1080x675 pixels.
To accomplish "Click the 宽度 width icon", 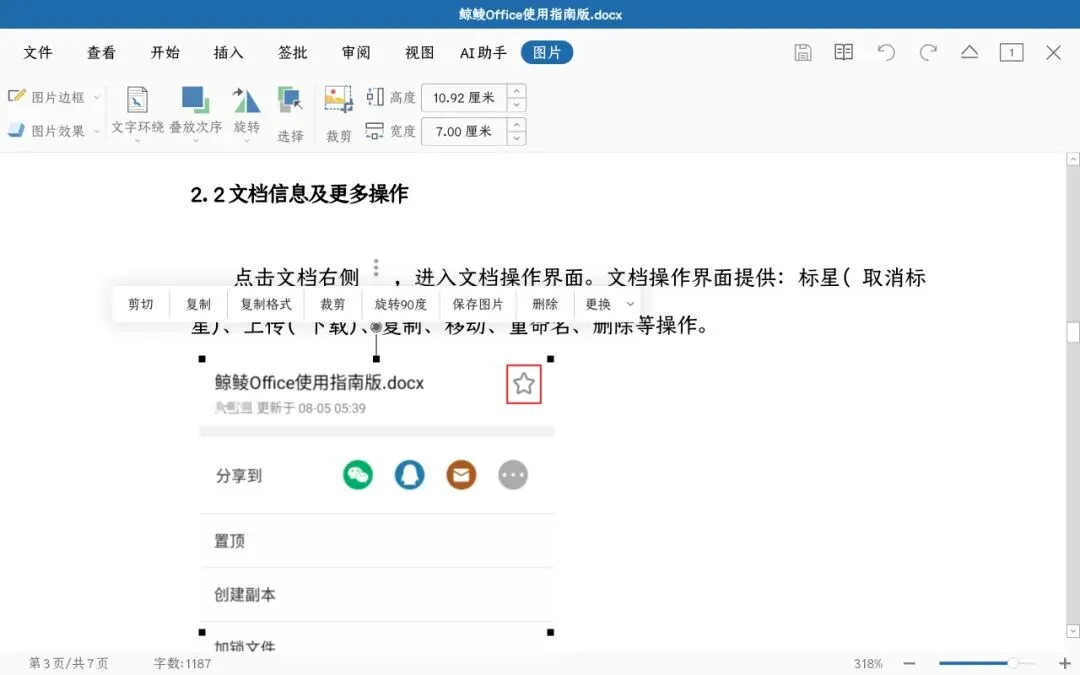I will pyautogui.click(x=375, y=131).
